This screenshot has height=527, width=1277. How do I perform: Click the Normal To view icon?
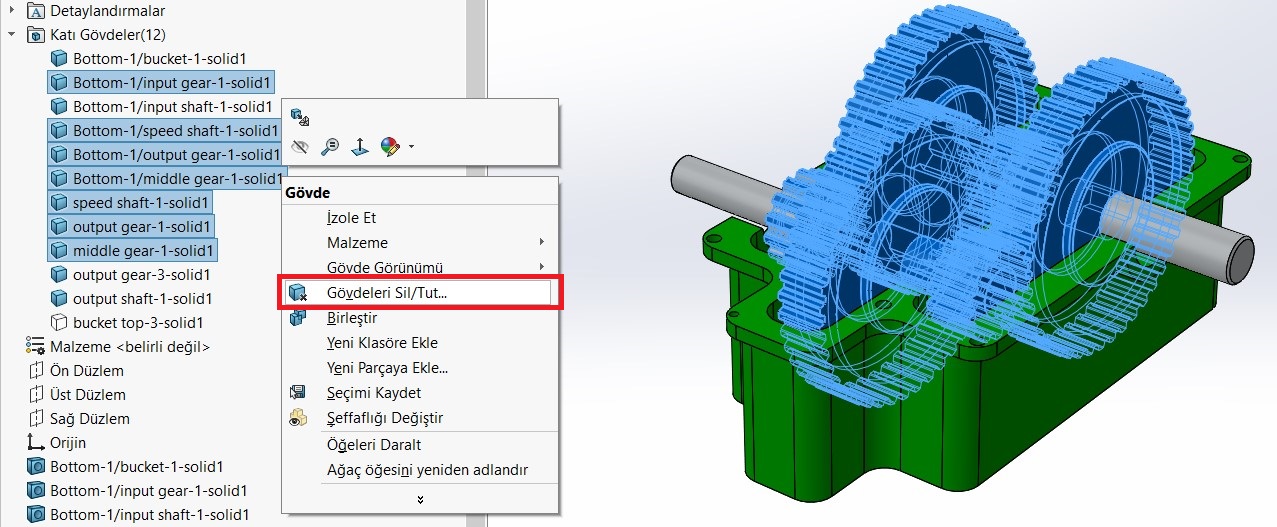[360, 147]
